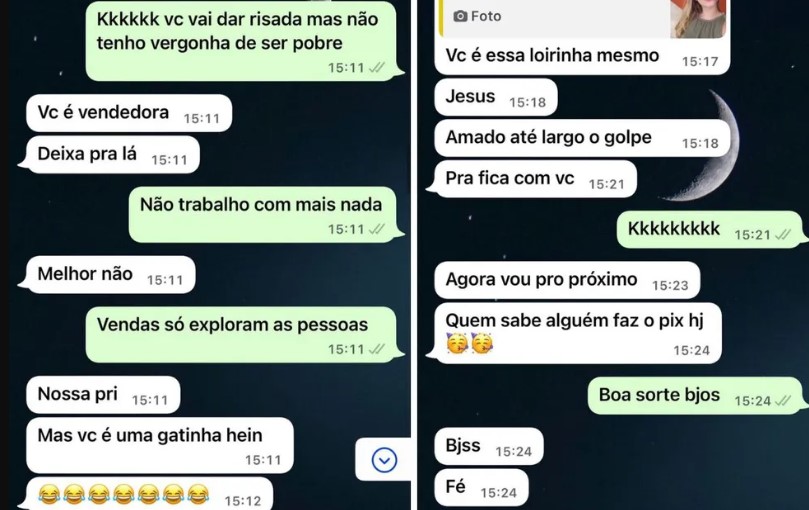
Task: Select the 'Agora vou pro próximo' message
Action: tap(567, 280)
